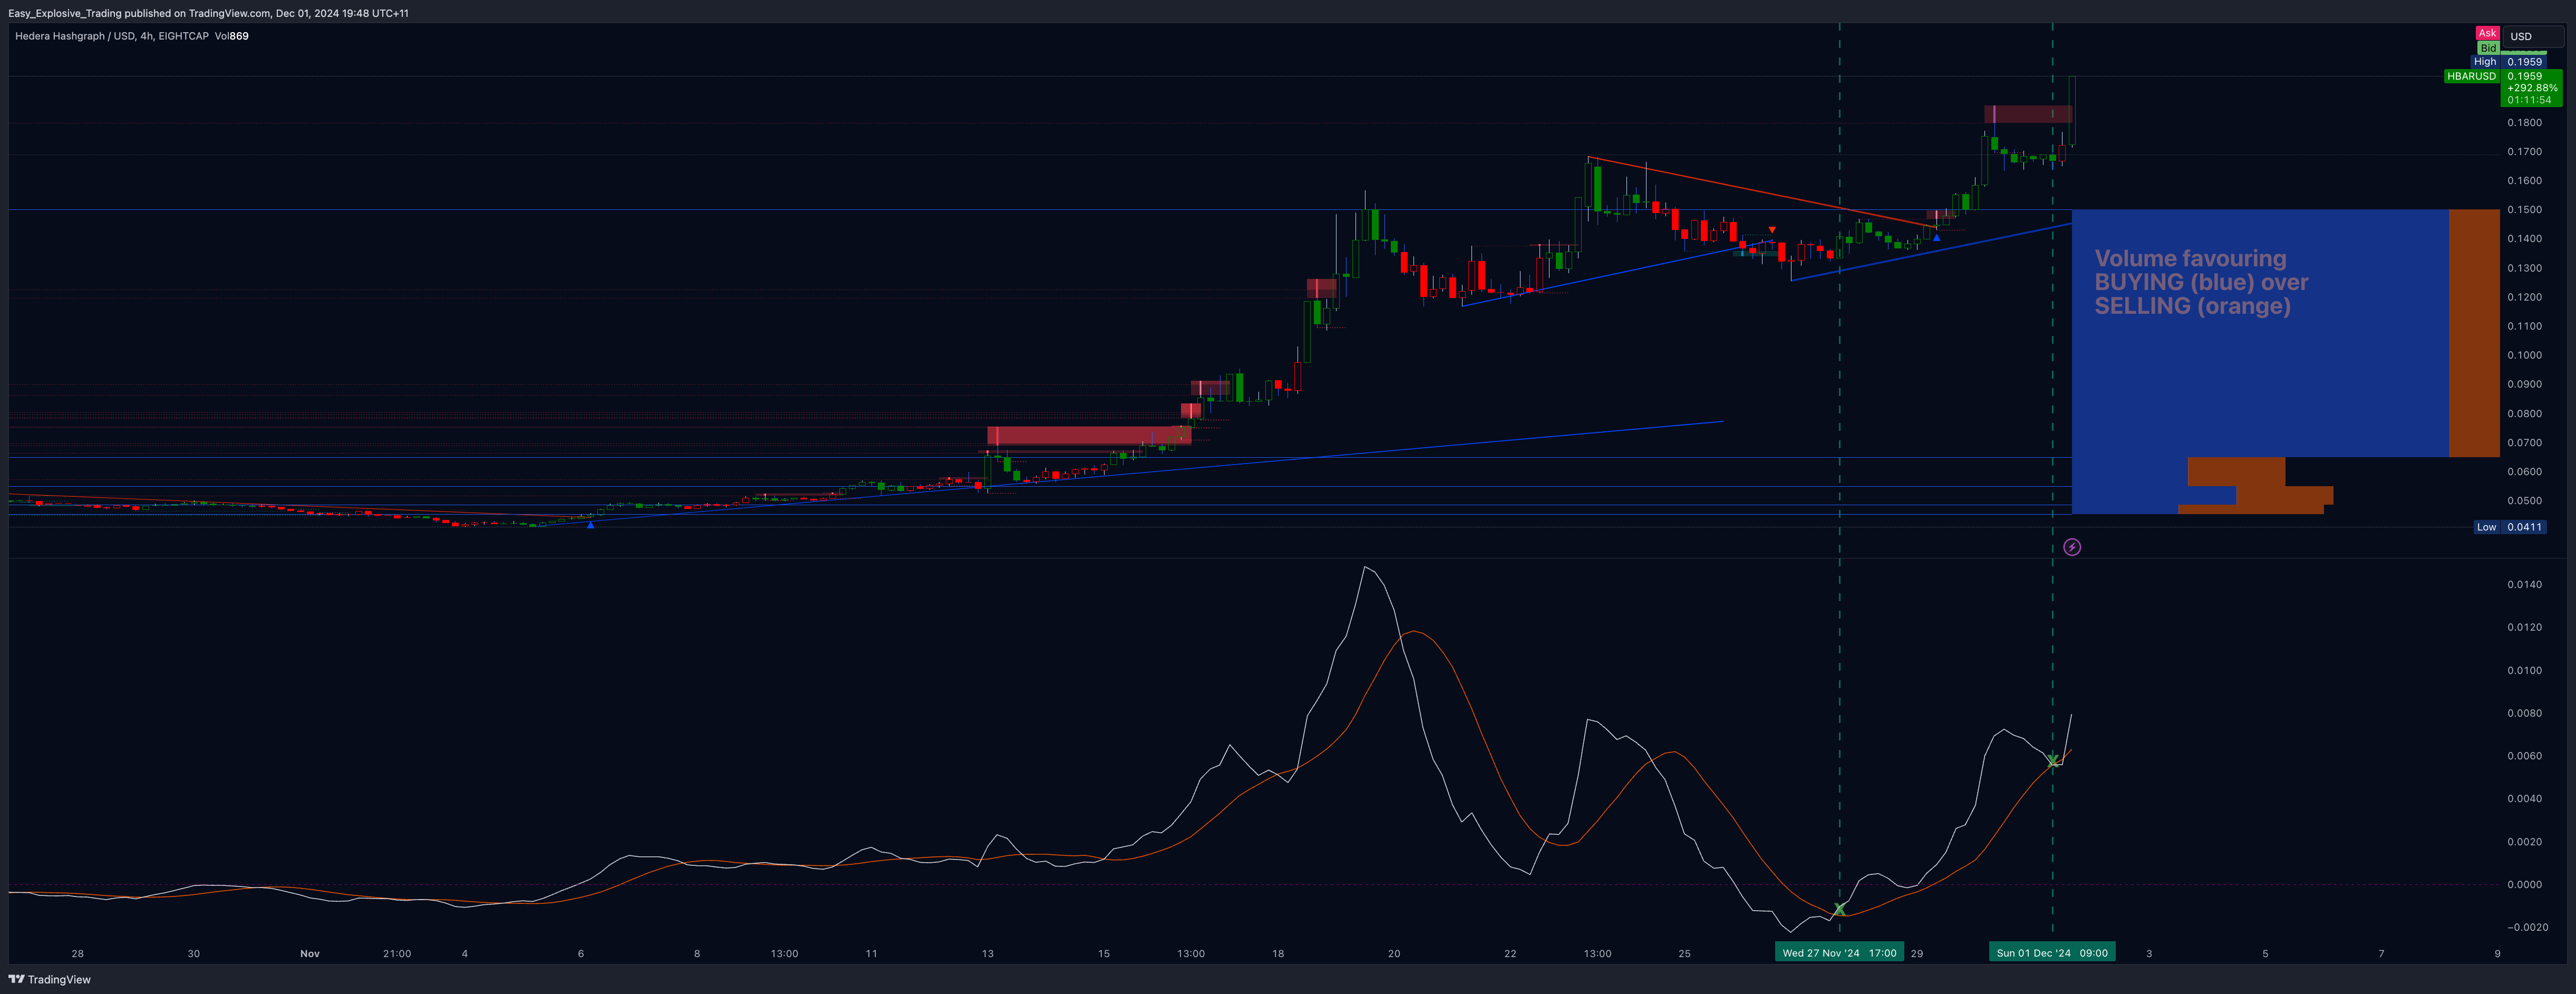The height and width of the screenshot is (994, 2576).
Task: Click the Nov label on time axis
Action: pos(310,954)
